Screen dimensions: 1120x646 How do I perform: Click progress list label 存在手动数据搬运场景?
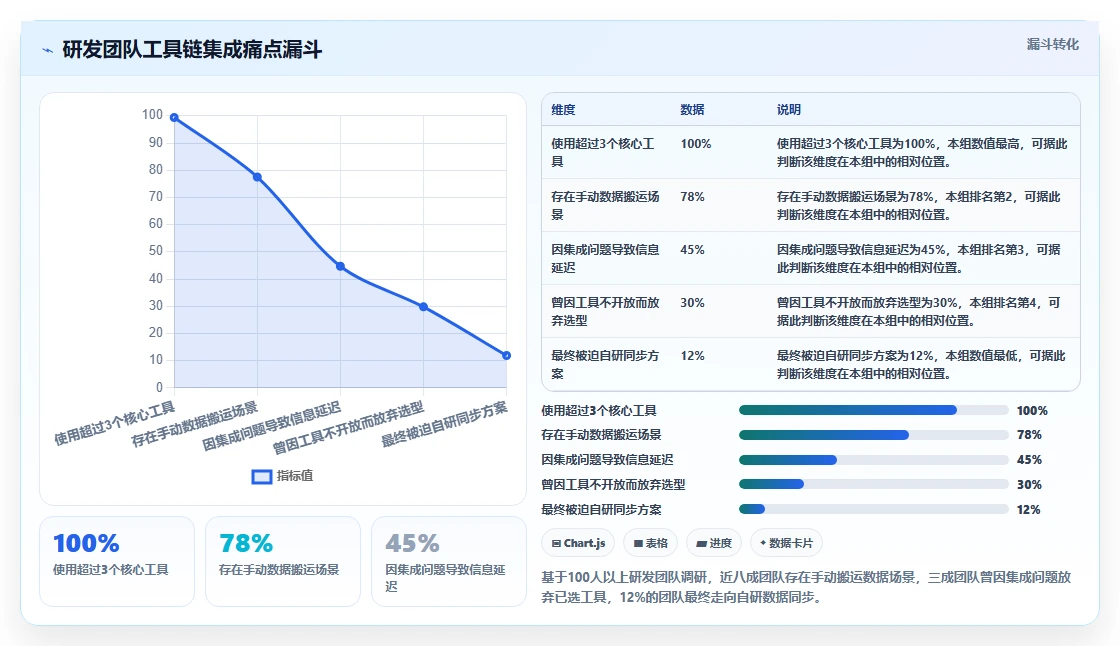pyautogui.click(x=601, y=434)
